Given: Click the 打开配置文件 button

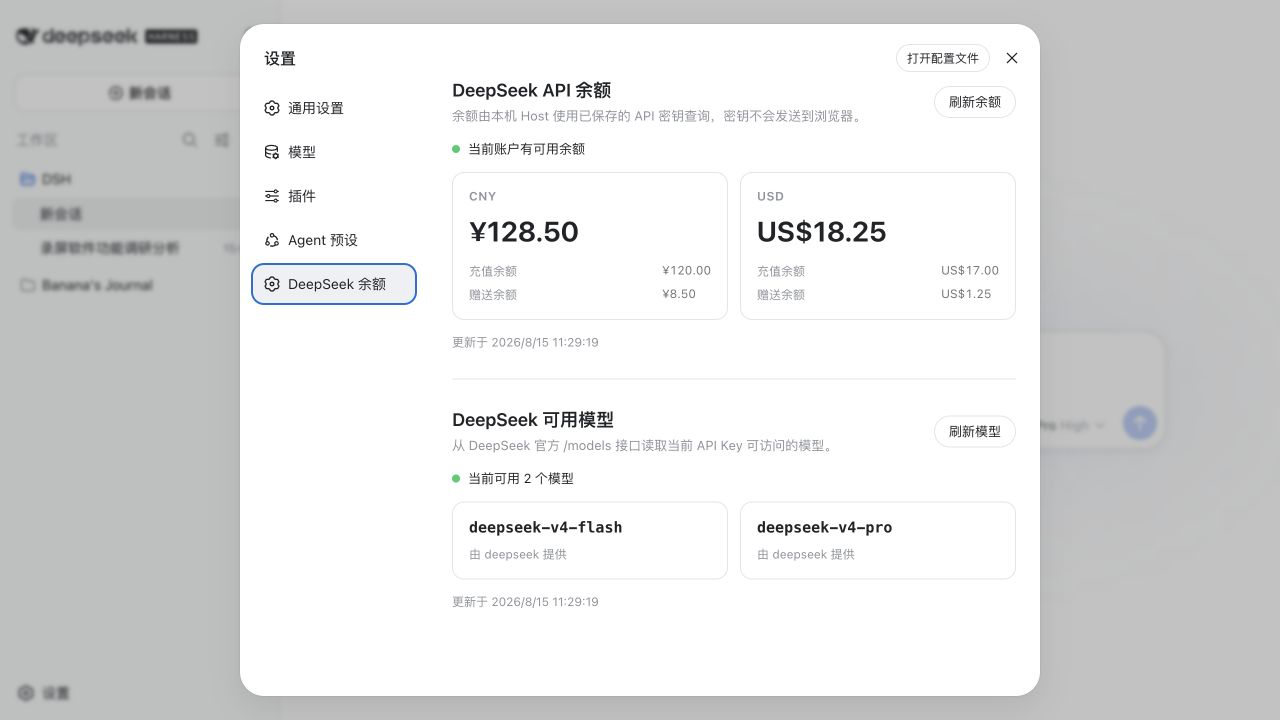Looking at the screenshot, I should 943,58.
